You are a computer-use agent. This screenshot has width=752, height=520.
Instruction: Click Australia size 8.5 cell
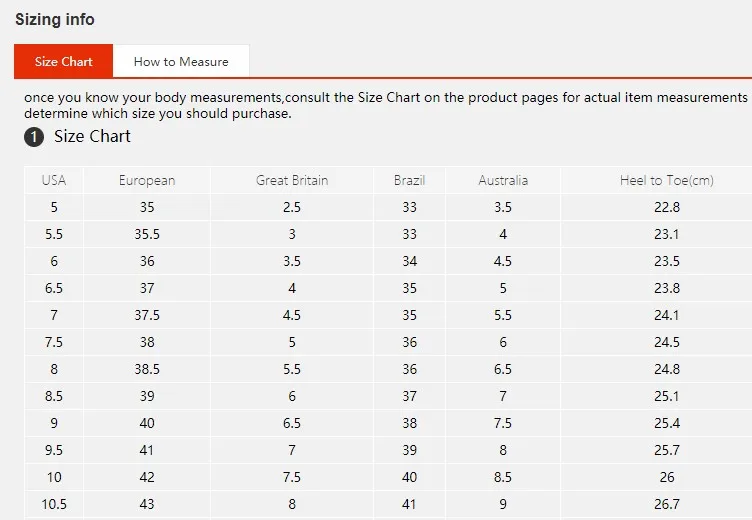[503, 477]
